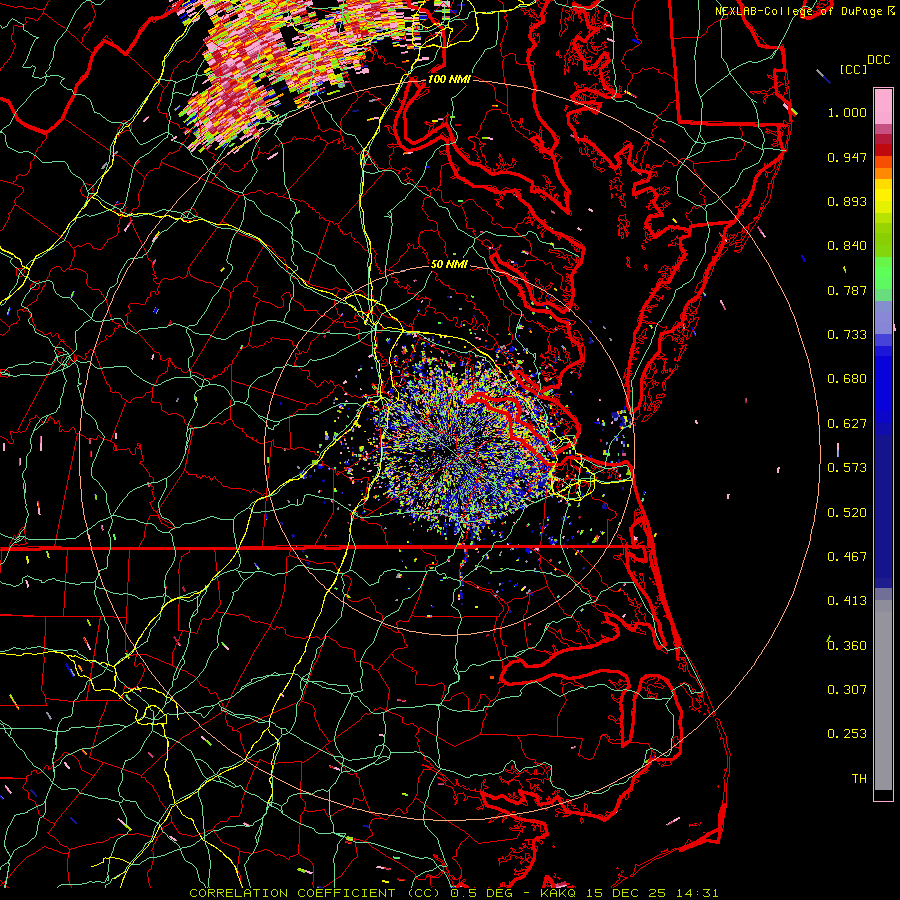The image size is (900, 900).
Task: Click the 0.893 legend value
Action: point(847,201)
